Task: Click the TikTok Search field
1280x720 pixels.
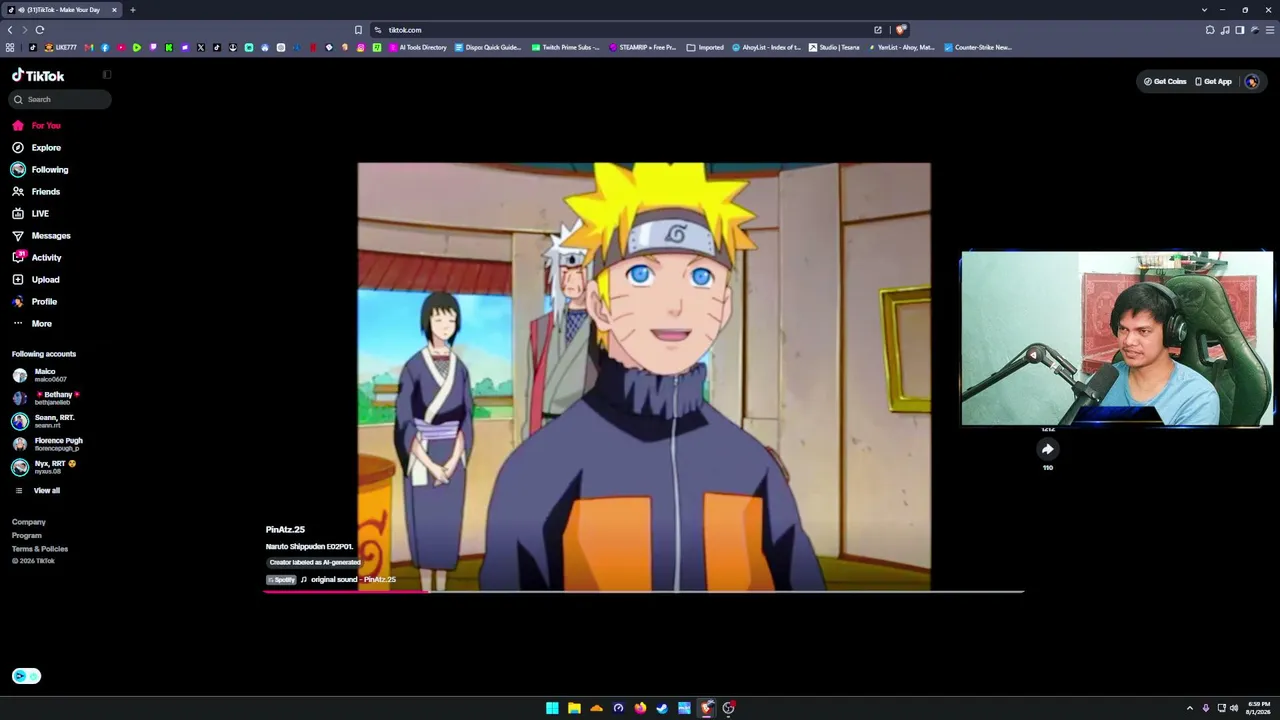Action: [60, 99]
